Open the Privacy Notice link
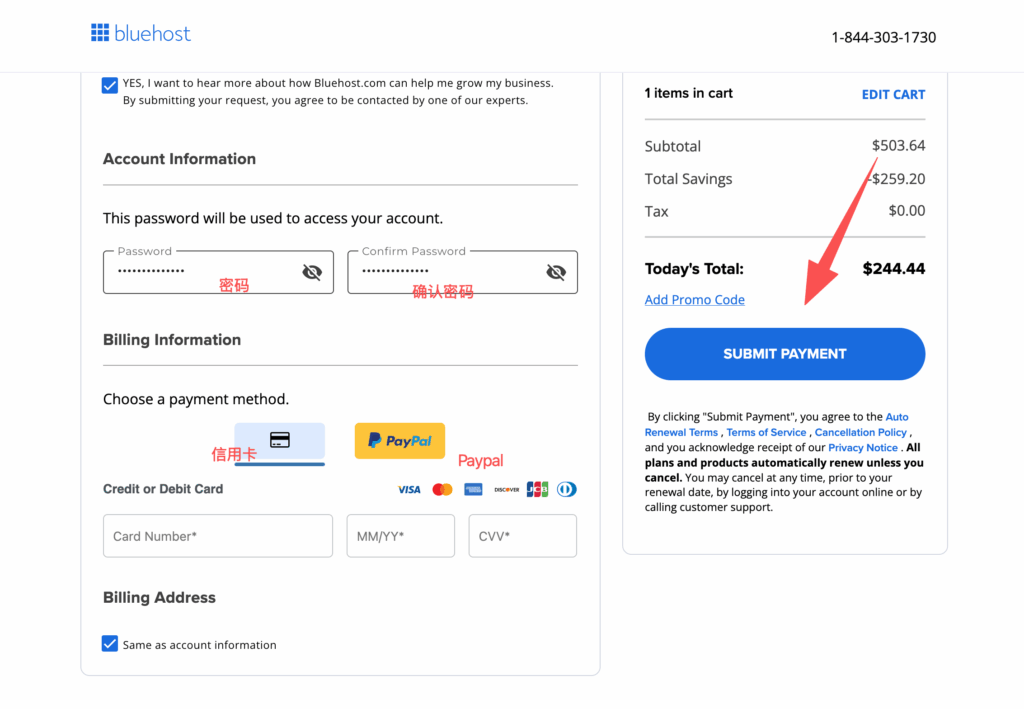The width and height of the screenshot is (1024, 709). click(x=862, y=448)
